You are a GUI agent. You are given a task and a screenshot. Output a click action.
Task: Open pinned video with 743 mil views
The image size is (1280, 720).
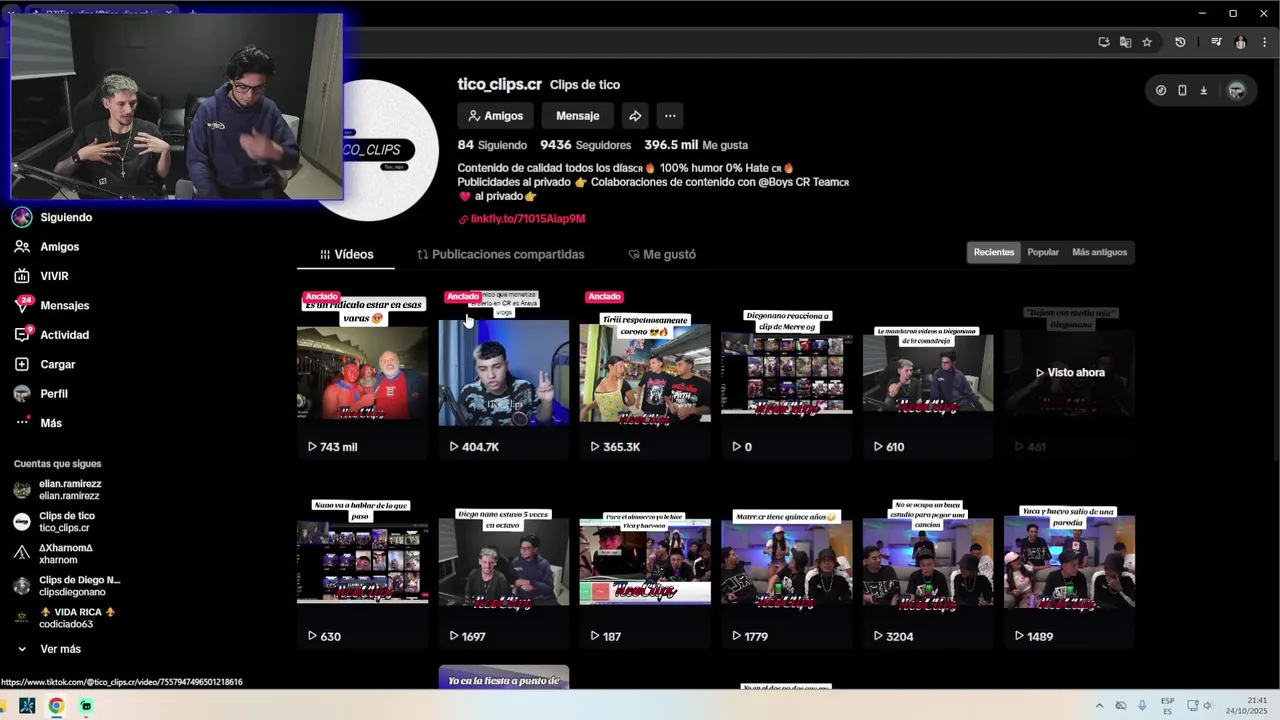(362, 372)
